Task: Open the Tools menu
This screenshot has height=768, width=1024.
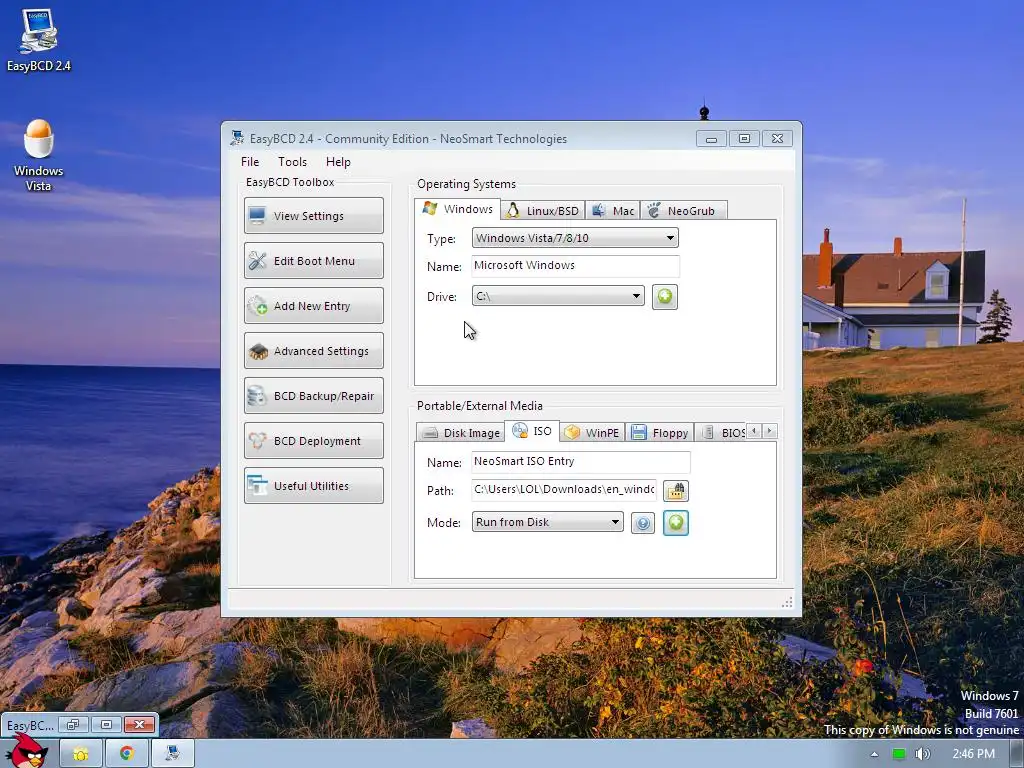Action: (x=292, y=162)
